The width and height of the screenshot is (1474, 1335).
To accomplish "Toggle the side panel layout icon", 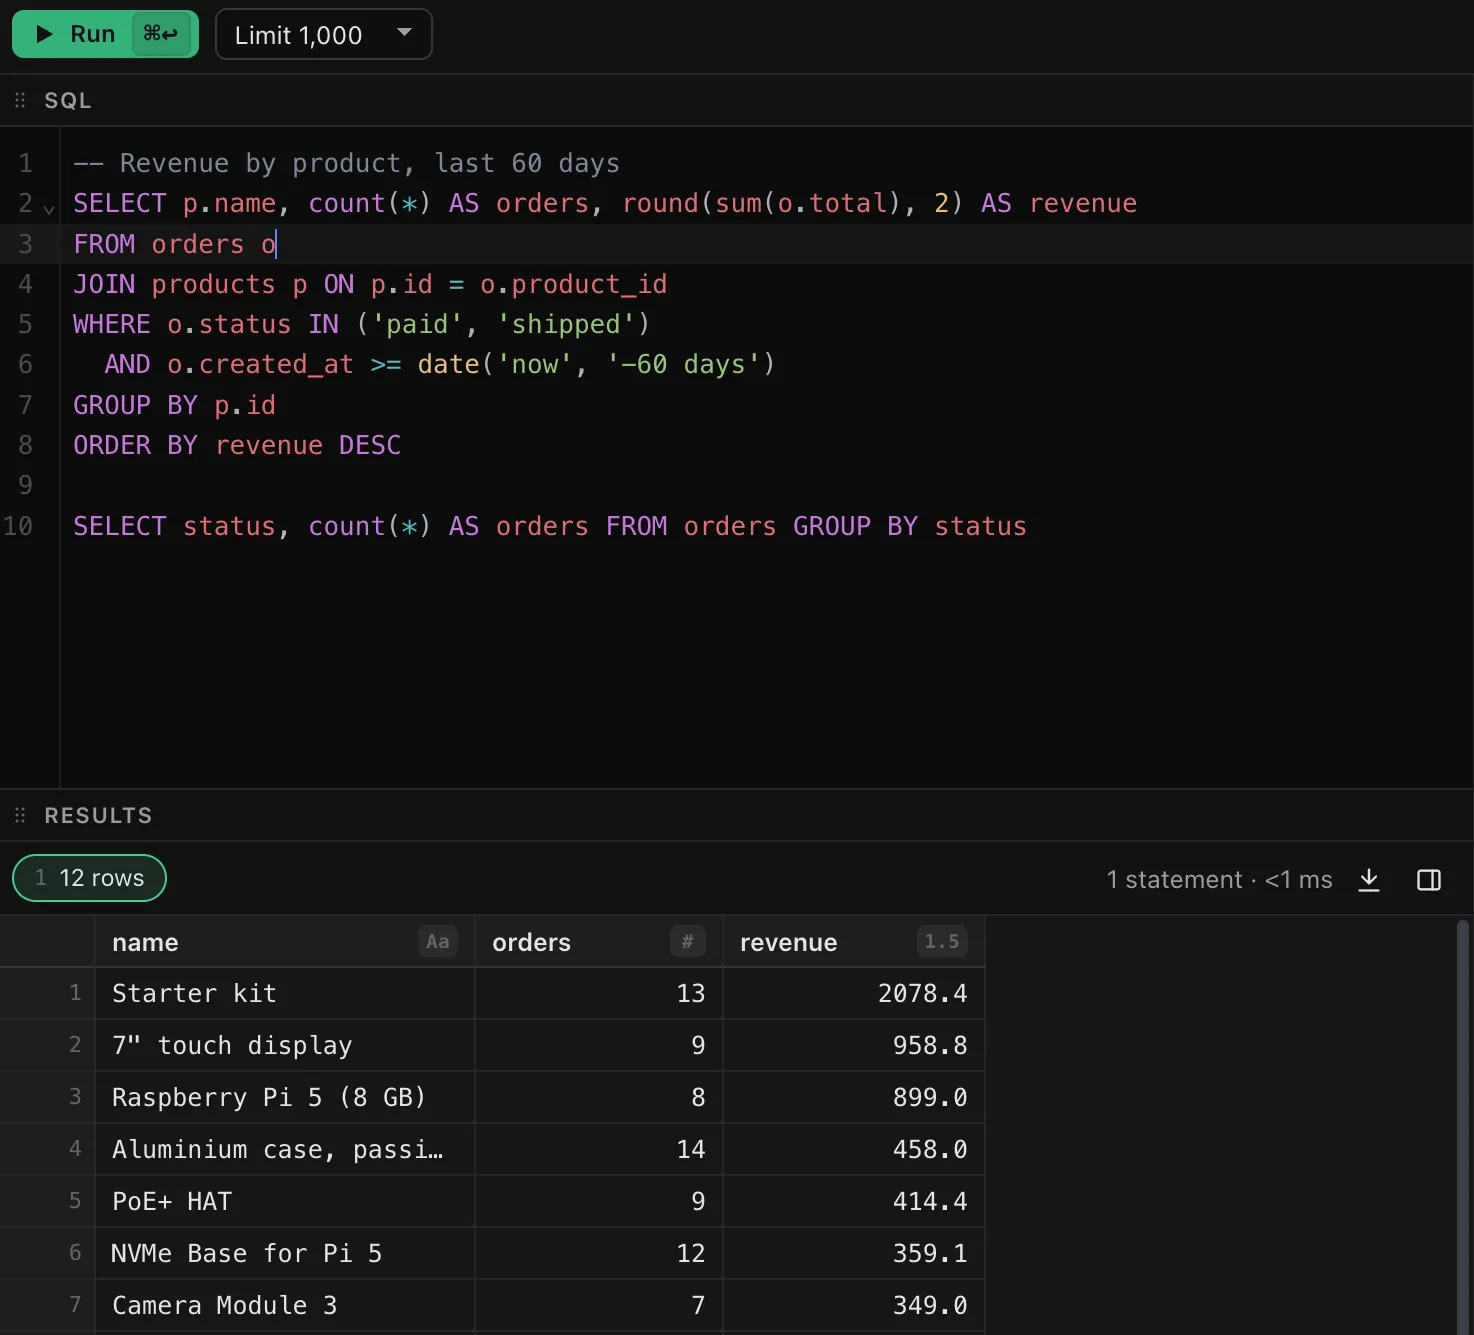I will point(1429,880).
